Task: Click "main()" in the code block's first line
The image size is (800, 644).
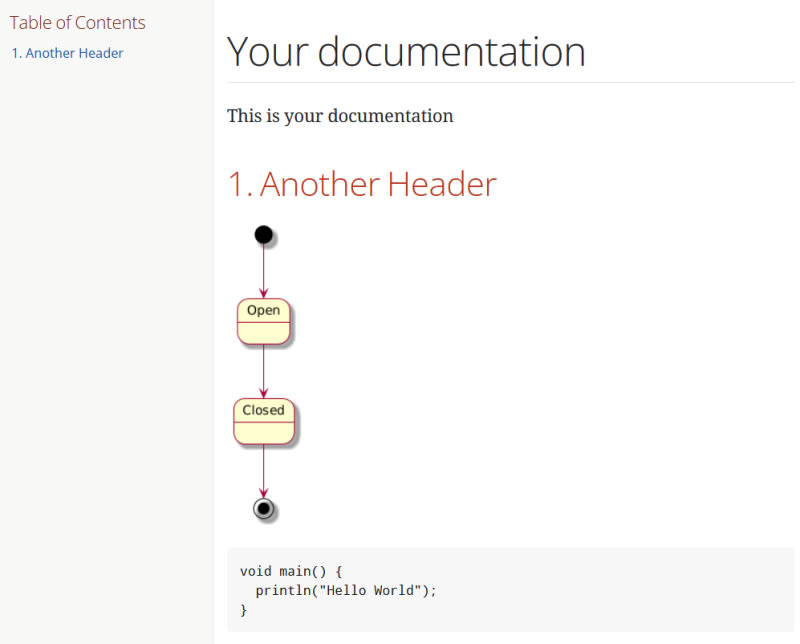Action: tap(302, 571)
